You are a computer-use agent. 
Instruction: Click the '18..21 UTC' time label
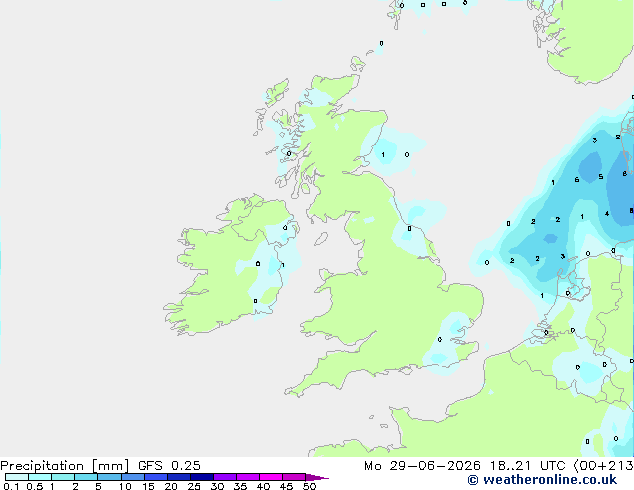(x=527, y=466)
